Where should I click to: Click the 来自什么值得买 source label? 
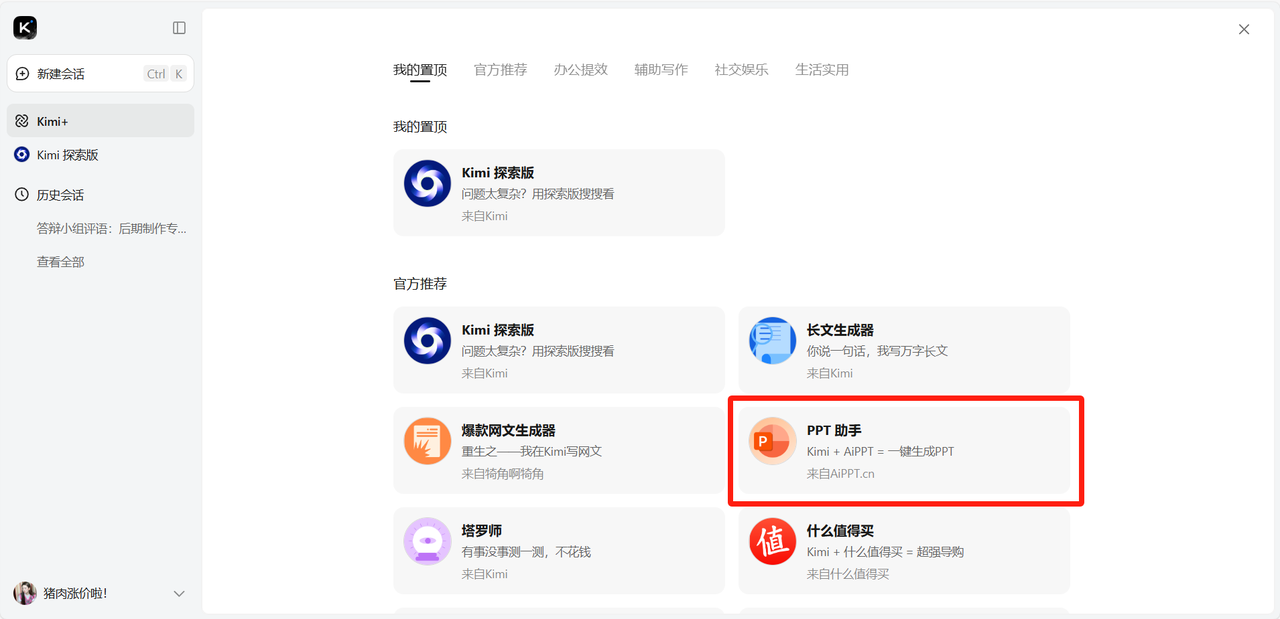click(x=848, y=574)
